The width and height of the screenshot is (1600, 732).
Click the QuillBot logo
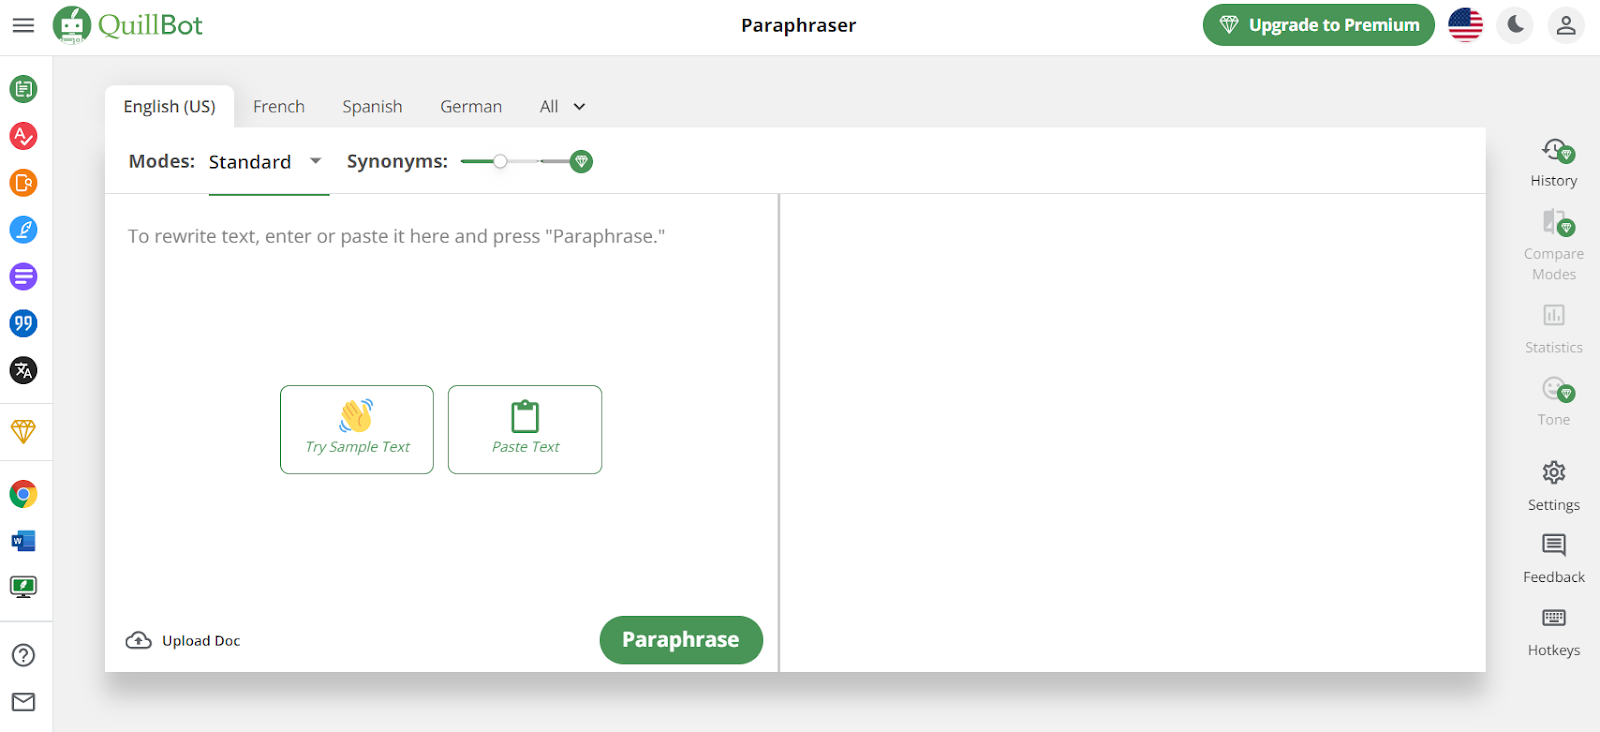[128, 25]
